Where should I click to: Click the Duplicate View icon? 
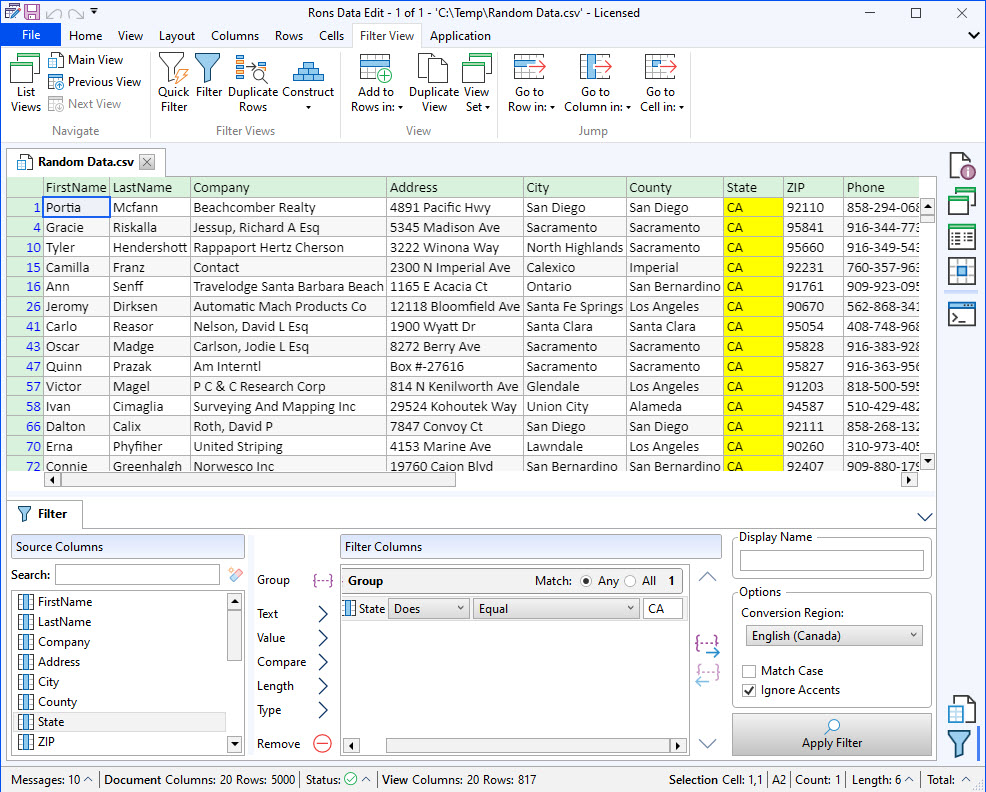pos(433,82)
